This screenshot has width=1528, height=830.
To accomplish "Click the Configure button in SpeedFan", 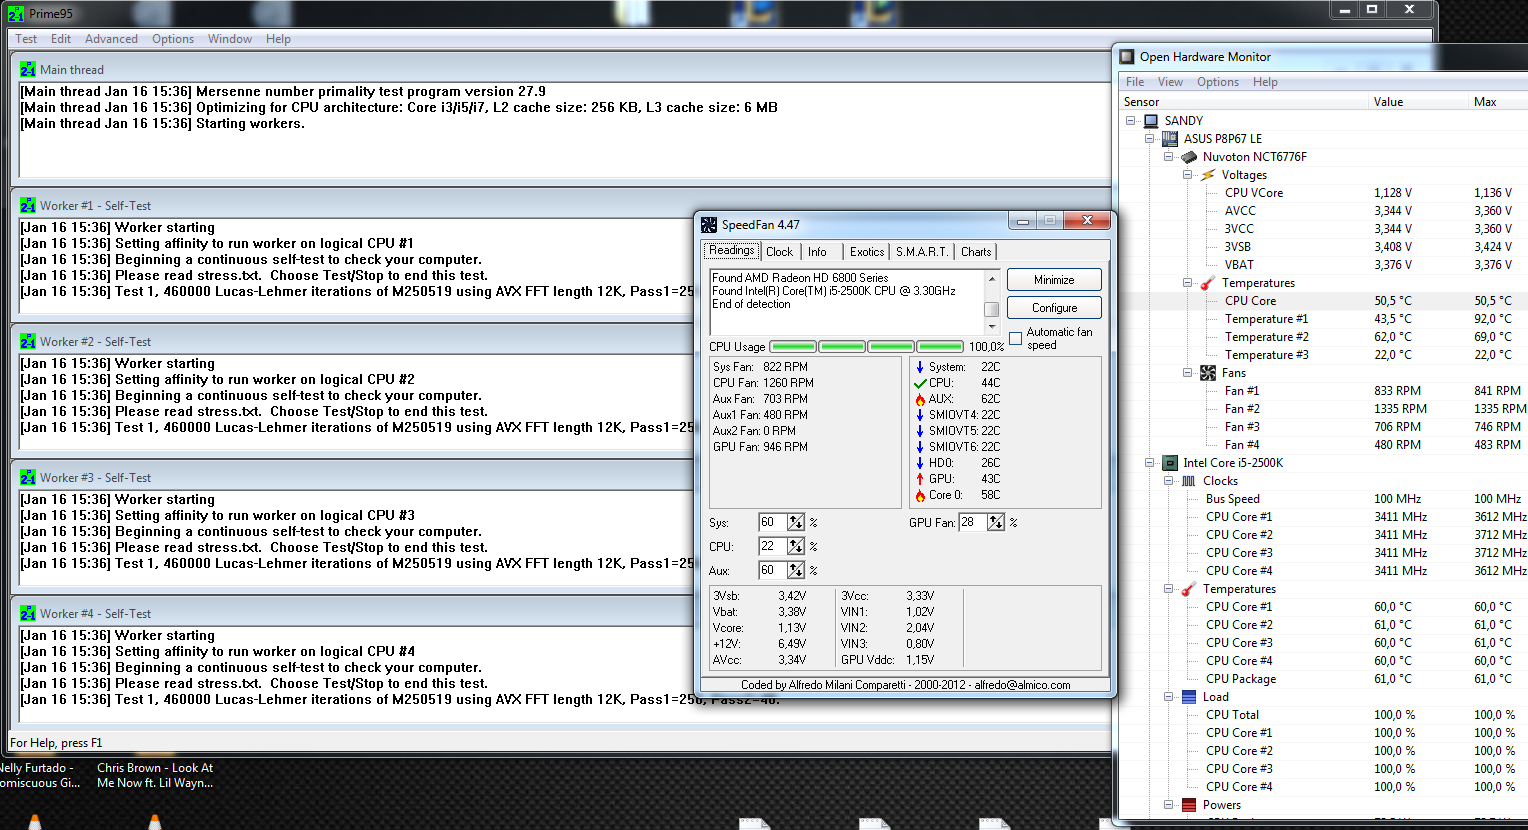I will tap(1054, 308).
